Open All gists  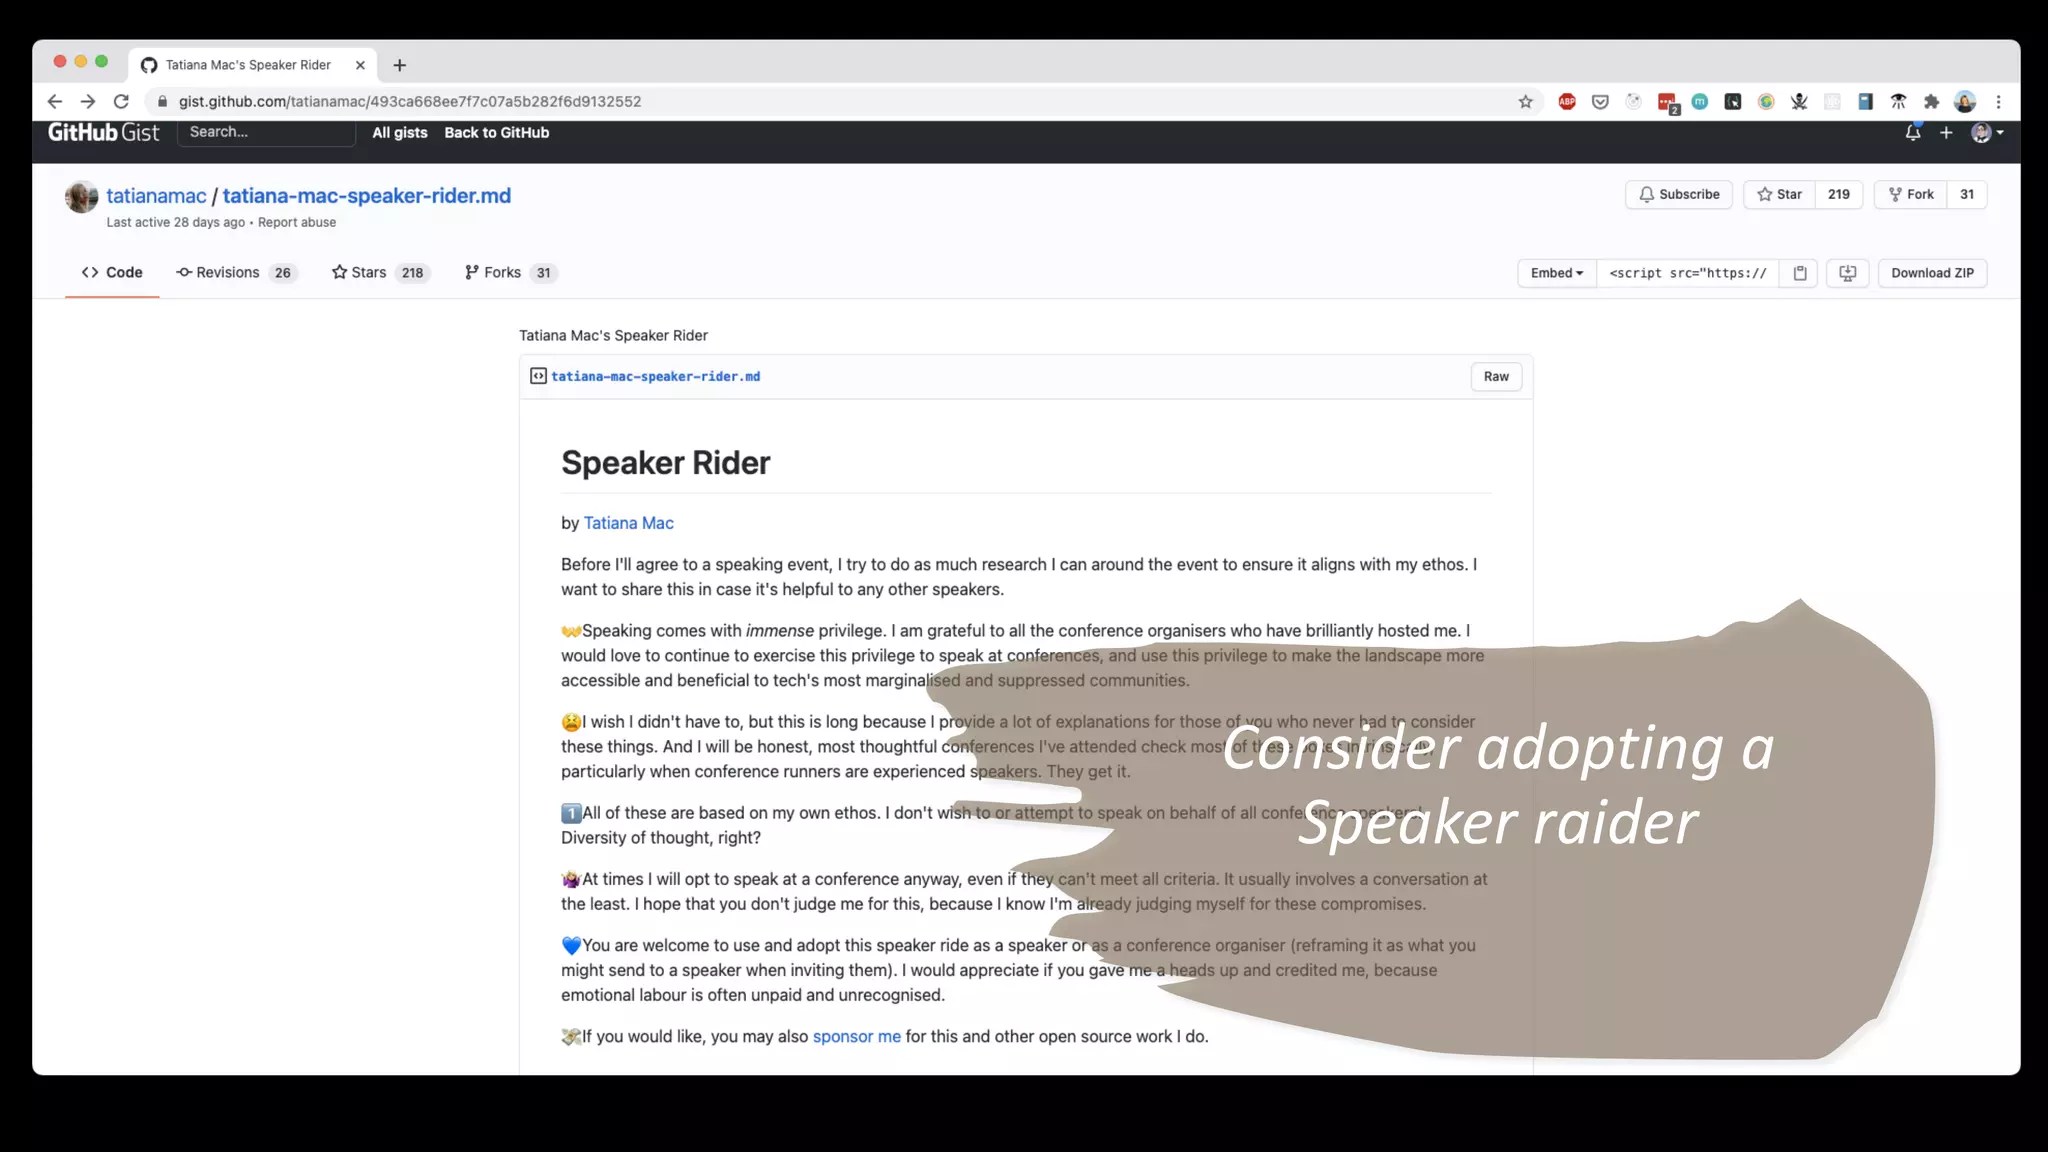pos(399,132)
